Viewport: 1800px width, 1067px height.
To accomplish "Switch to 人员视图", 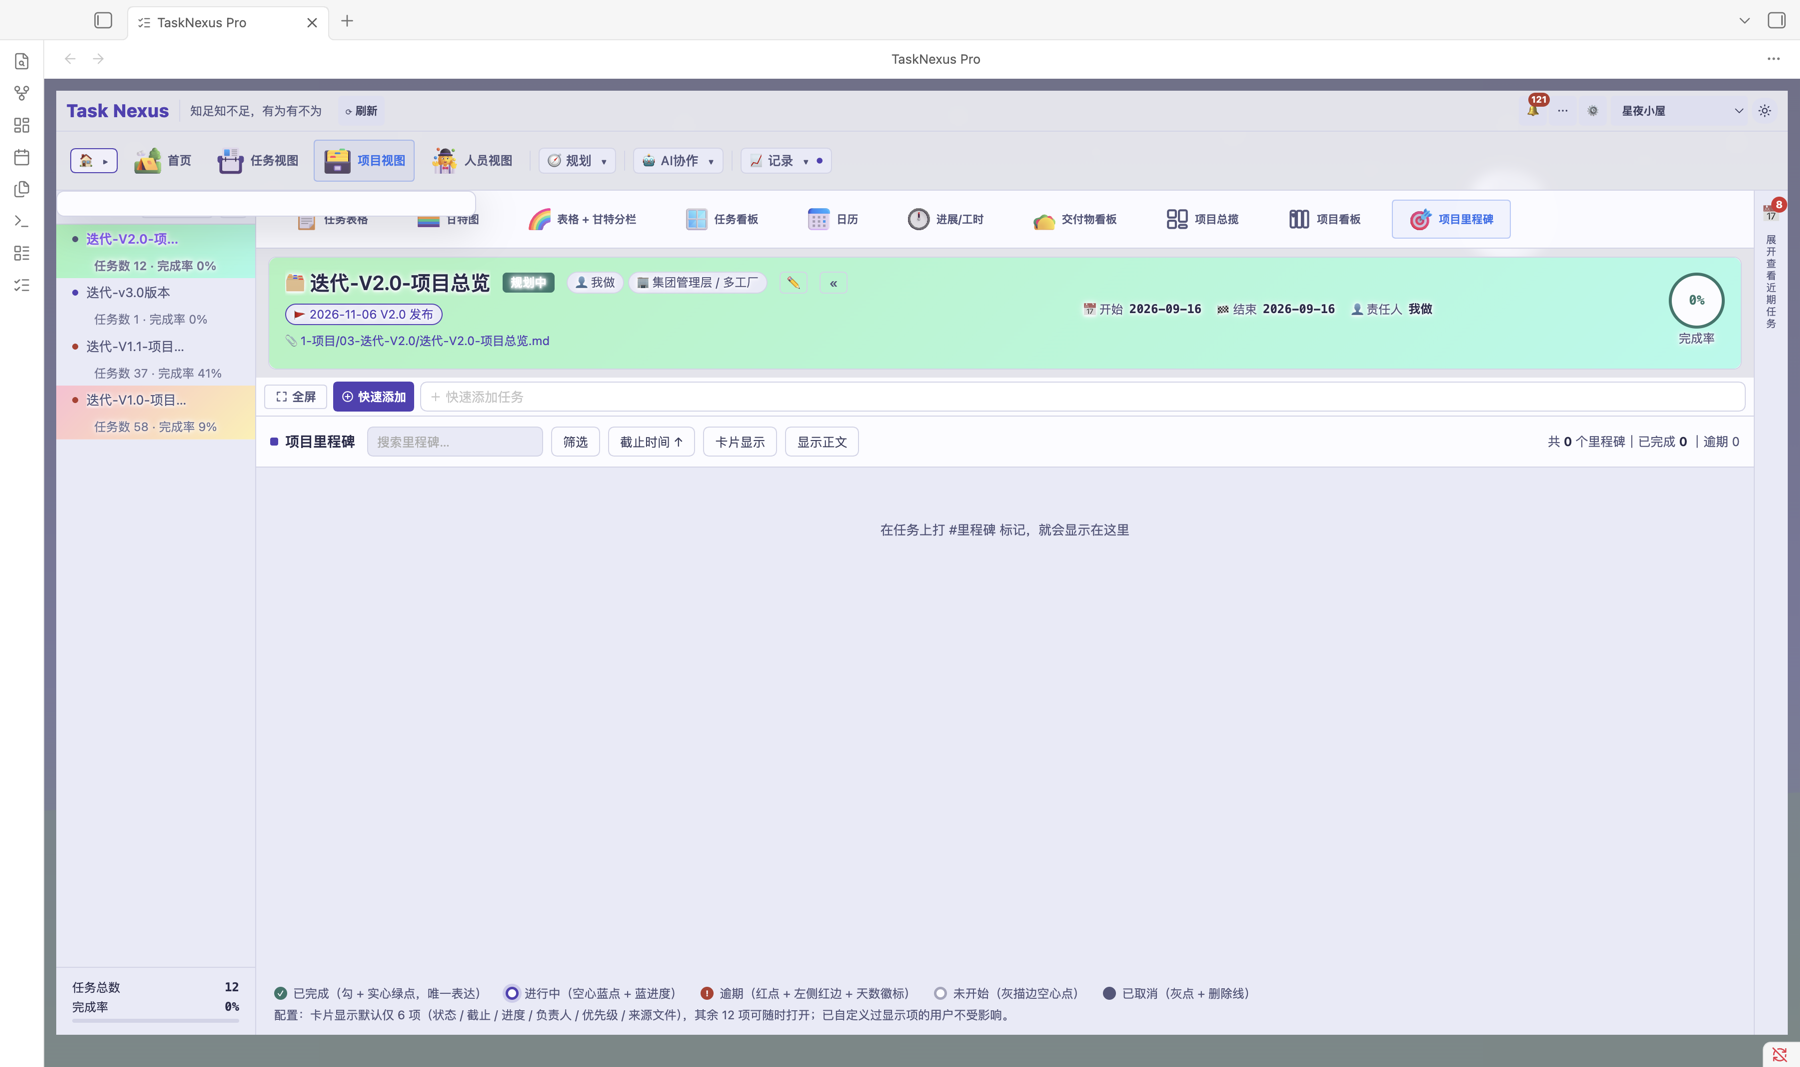I will [x=472, y=161].
